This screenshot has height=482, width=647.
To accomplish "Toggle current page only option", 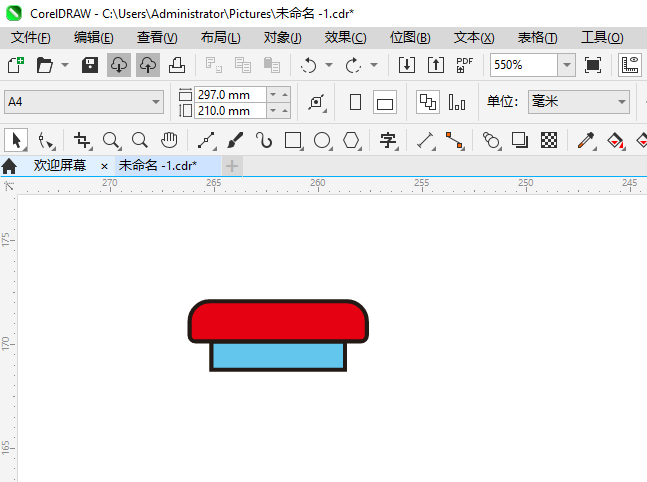I will (457, 102).
